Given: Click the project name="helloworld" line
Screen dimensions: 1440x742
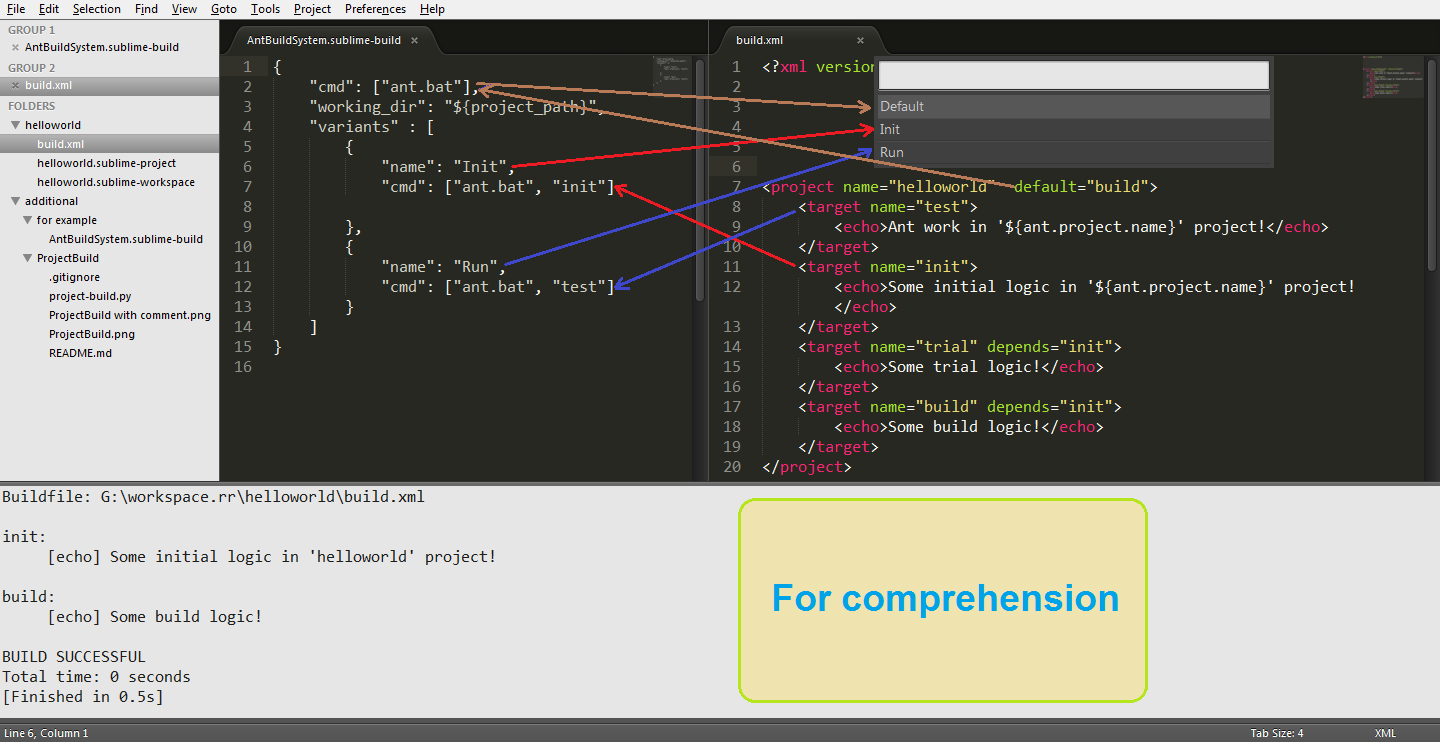Looking at the screenshot, I should click(960, 187).
